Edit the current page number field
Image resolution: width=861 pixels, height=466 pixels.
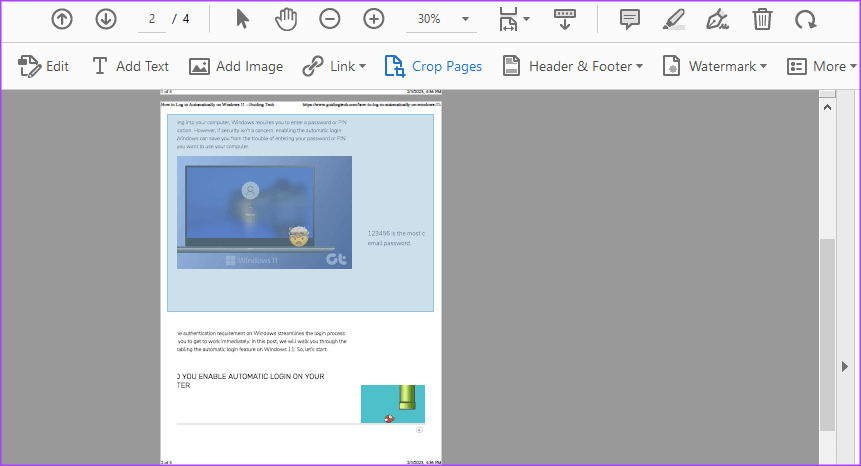point(152,20)
